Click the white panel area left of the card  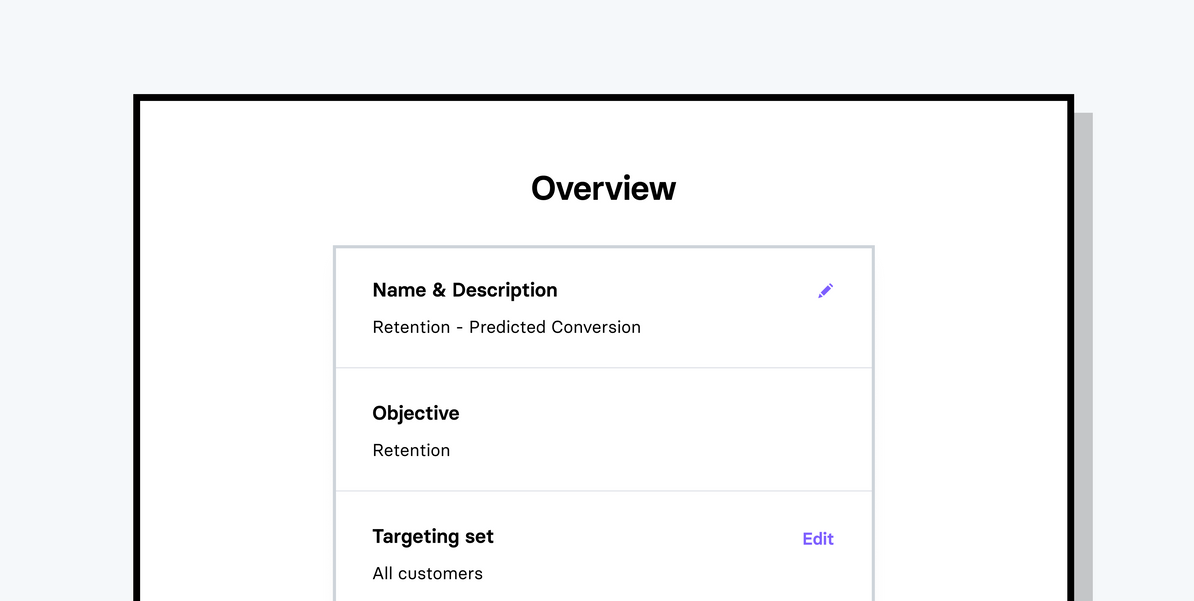(235, 400)
